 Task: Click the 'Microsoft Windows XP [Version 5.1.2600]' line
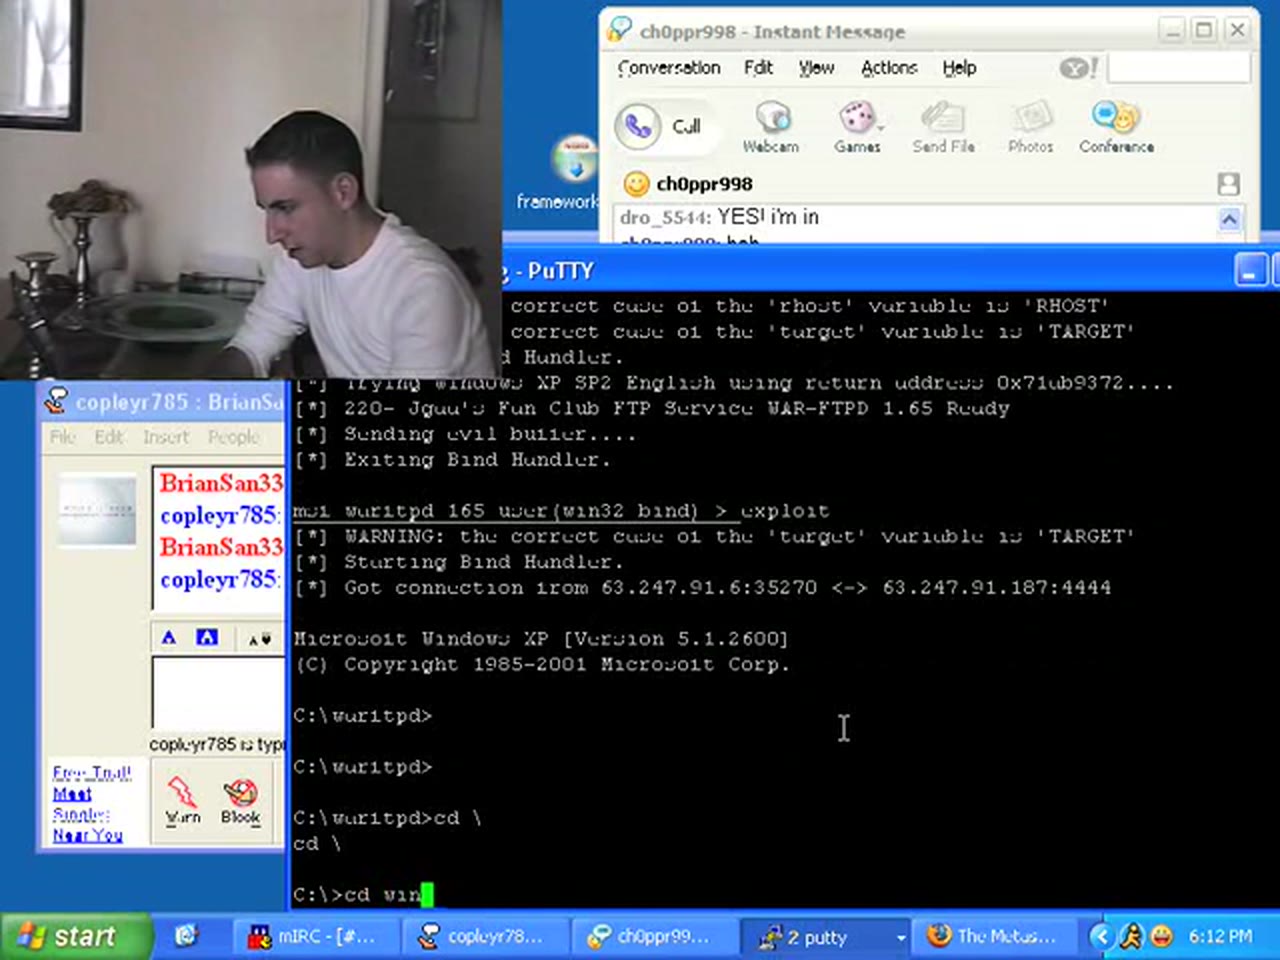[x=540, y=638]
